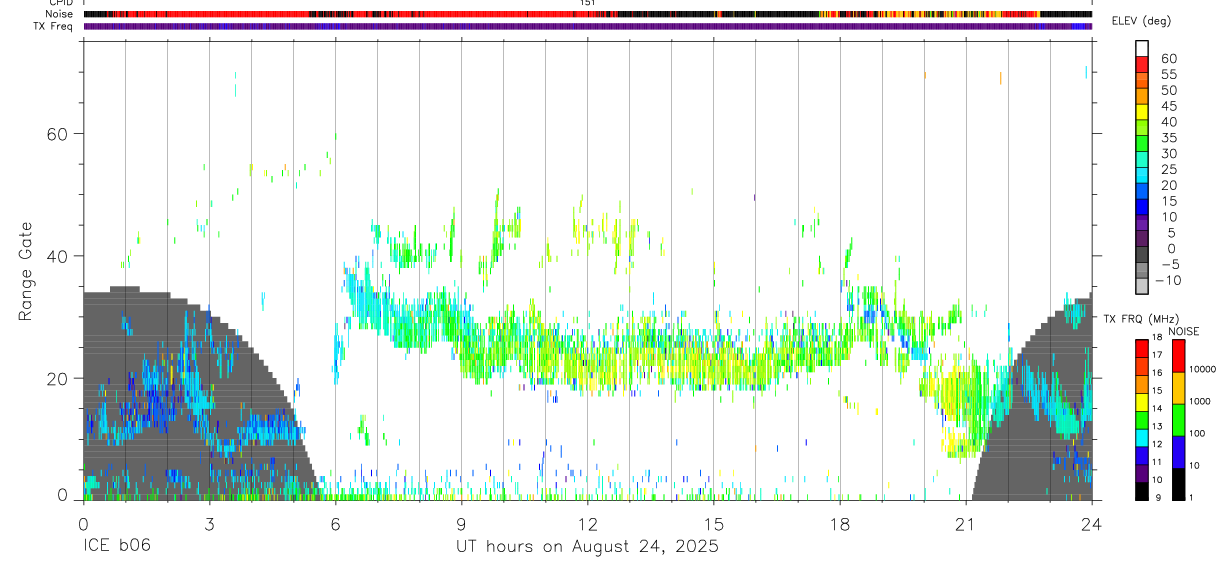Click the dark purple ELEV swatch between 0 and 5
This screenshot has height=567, width=1228.
[x=1142, y=240]
